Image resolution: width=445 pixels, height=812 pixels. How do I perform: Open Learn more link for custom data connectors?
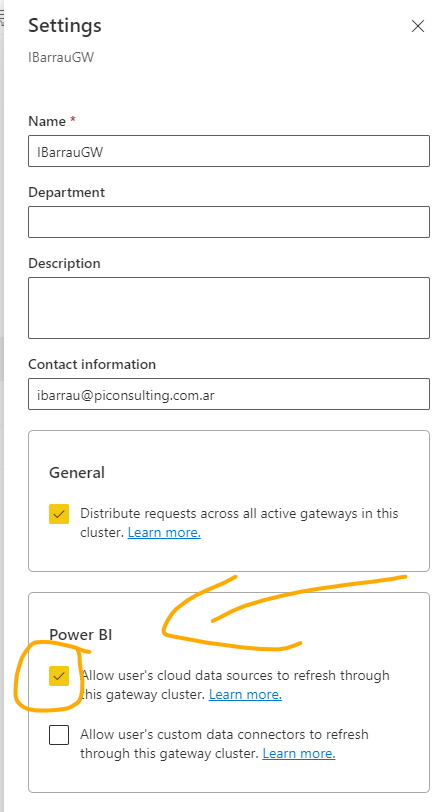pos(299,753)
